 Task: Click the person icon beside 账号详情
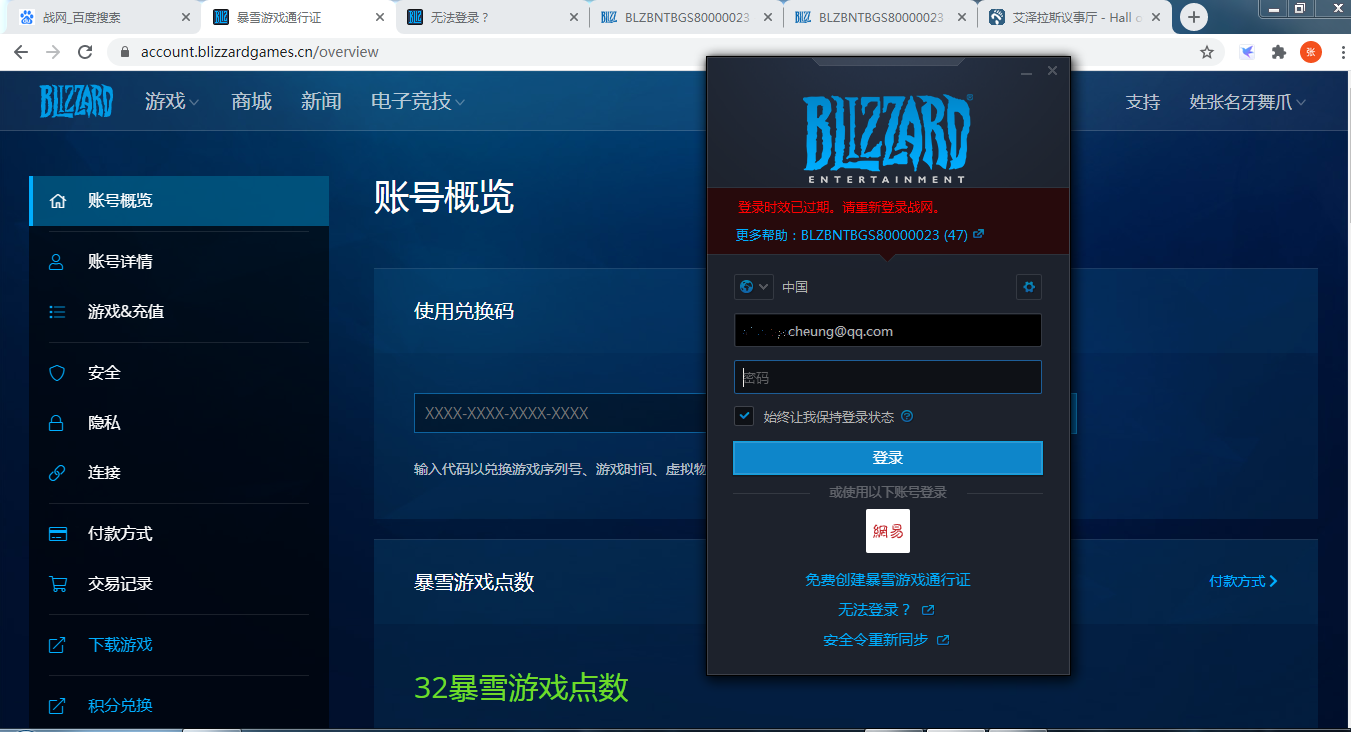click(58, 262)
